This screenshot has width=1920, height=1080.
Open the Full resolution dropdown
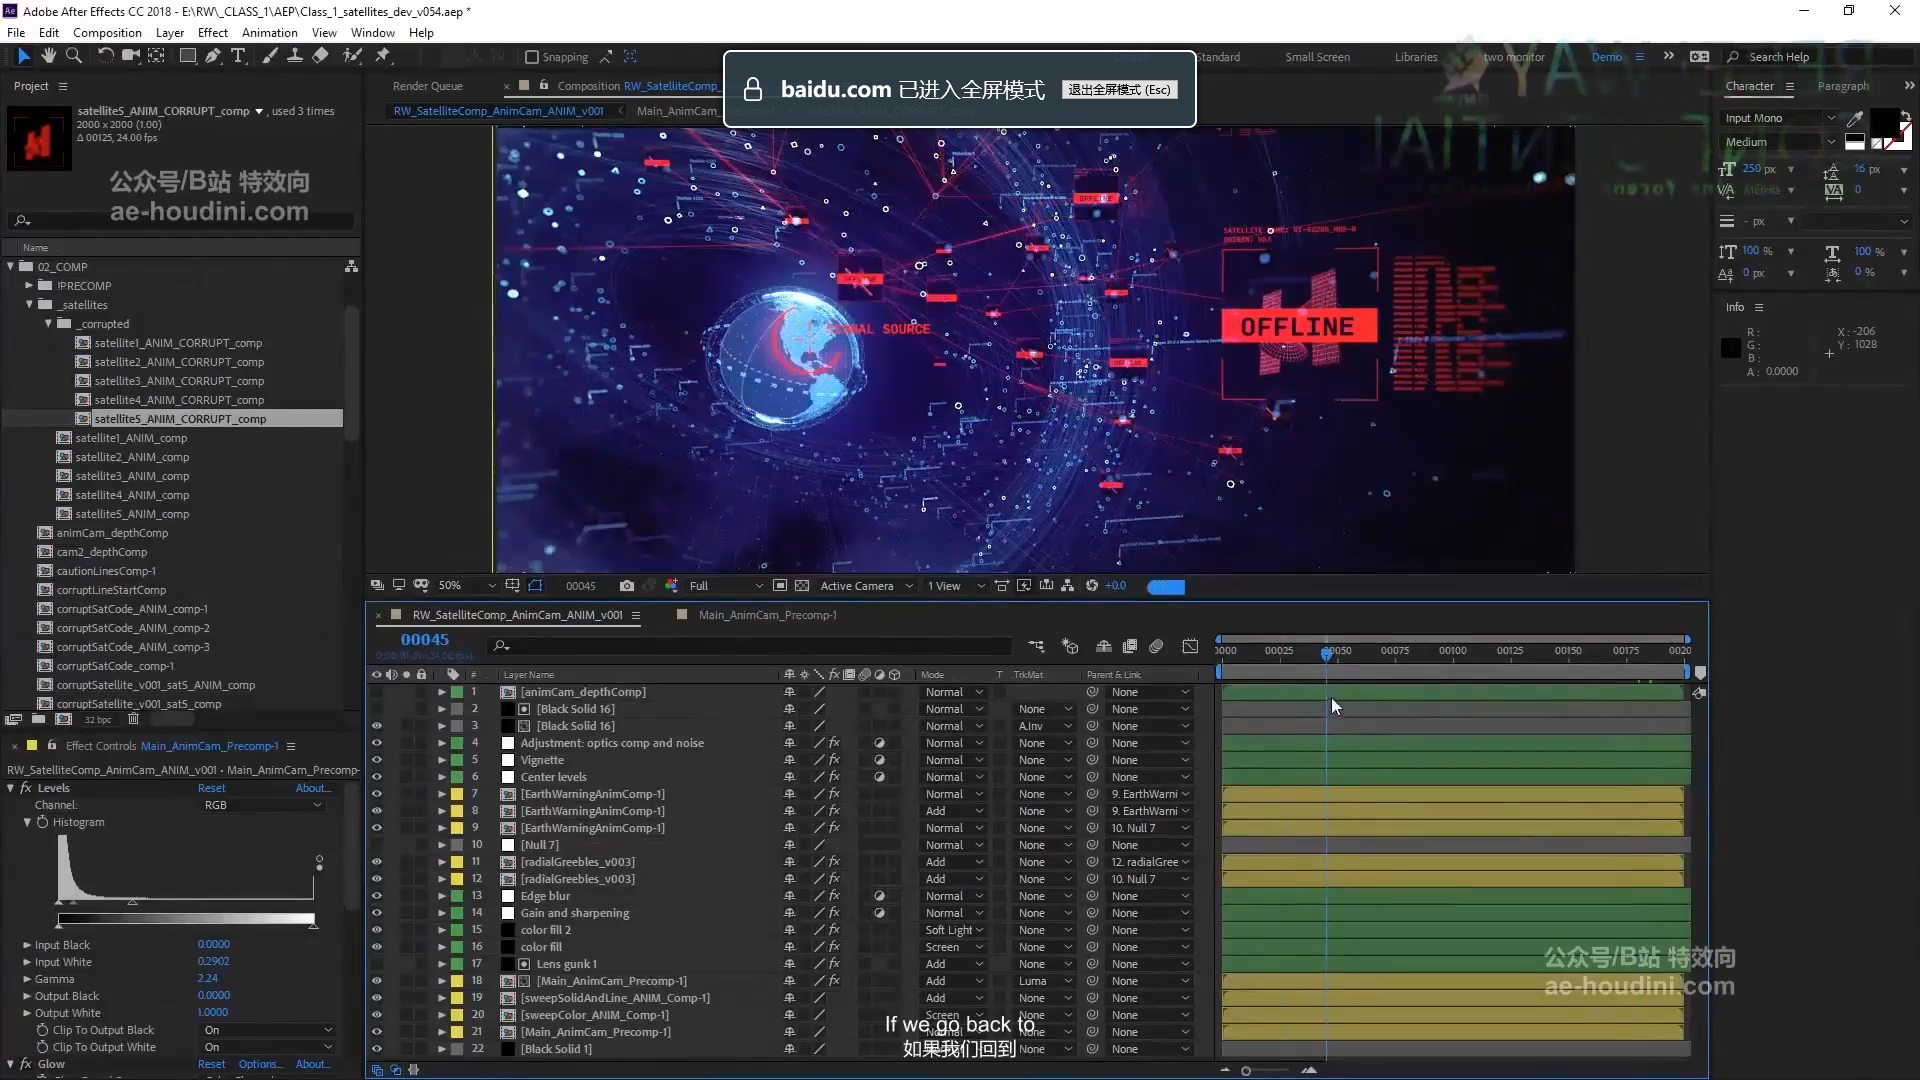coord(726,586)
